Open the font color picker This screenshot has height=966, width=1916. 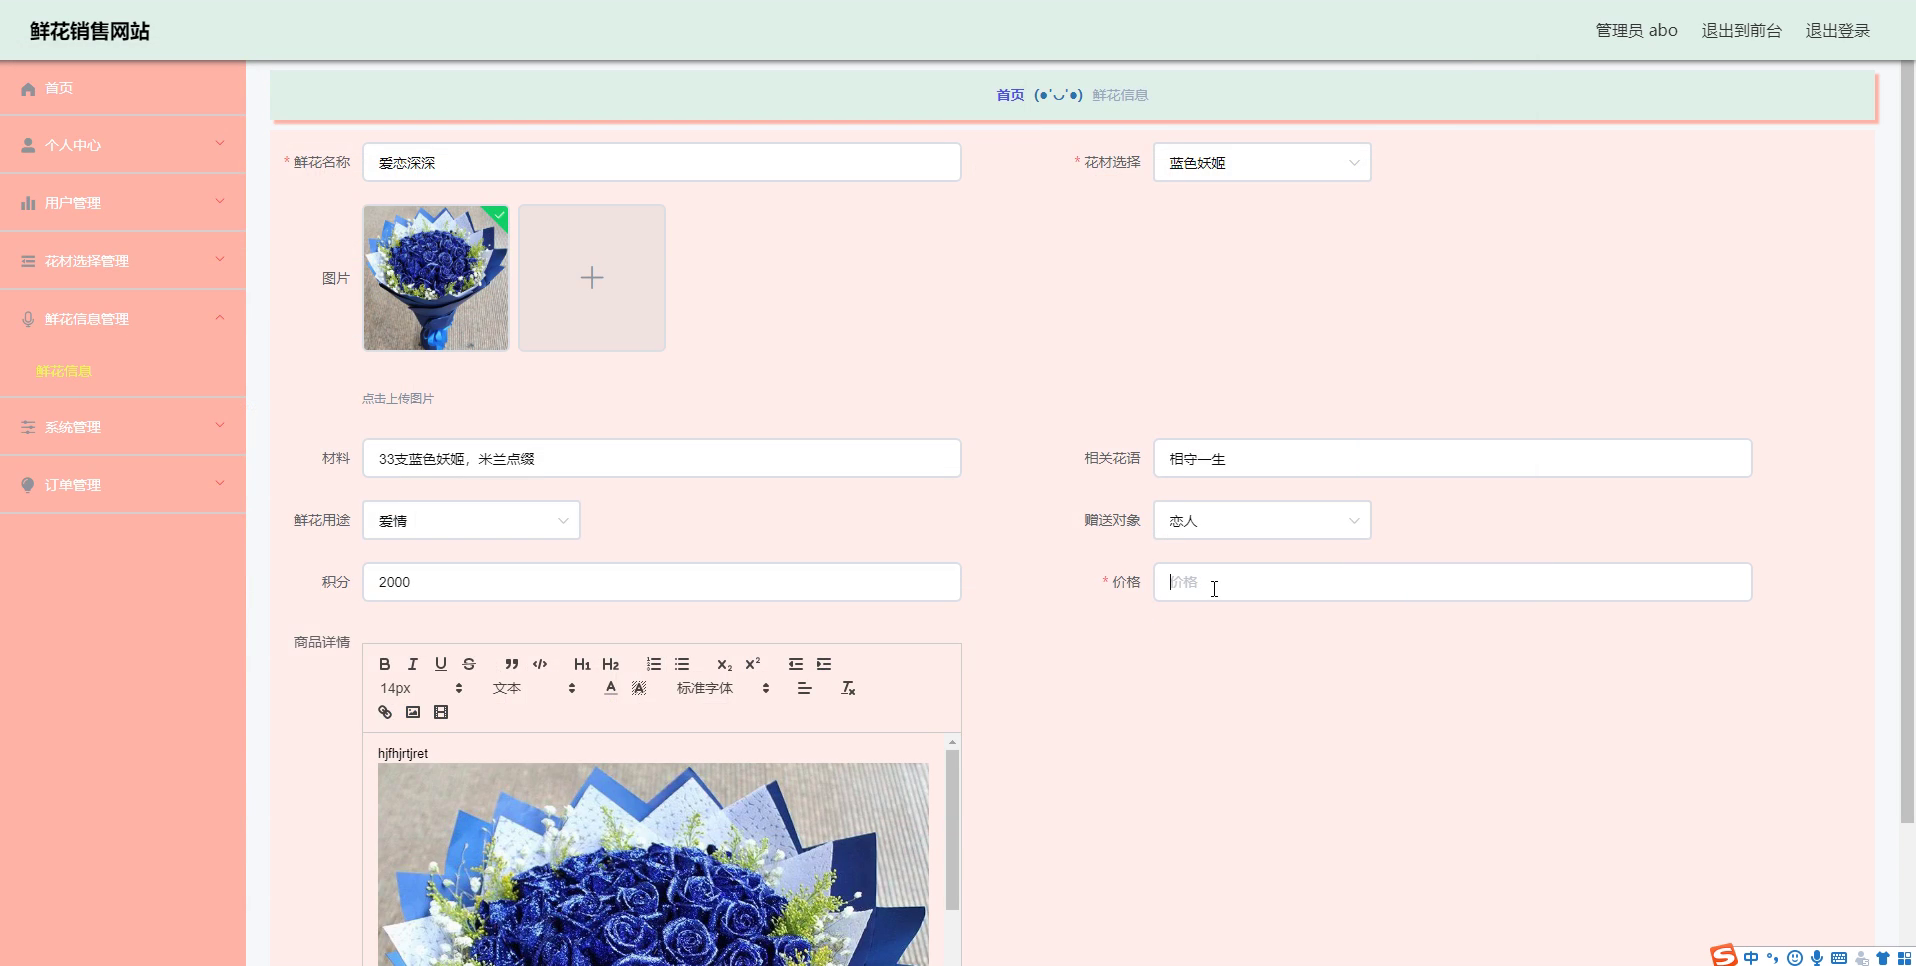point(610,688)
